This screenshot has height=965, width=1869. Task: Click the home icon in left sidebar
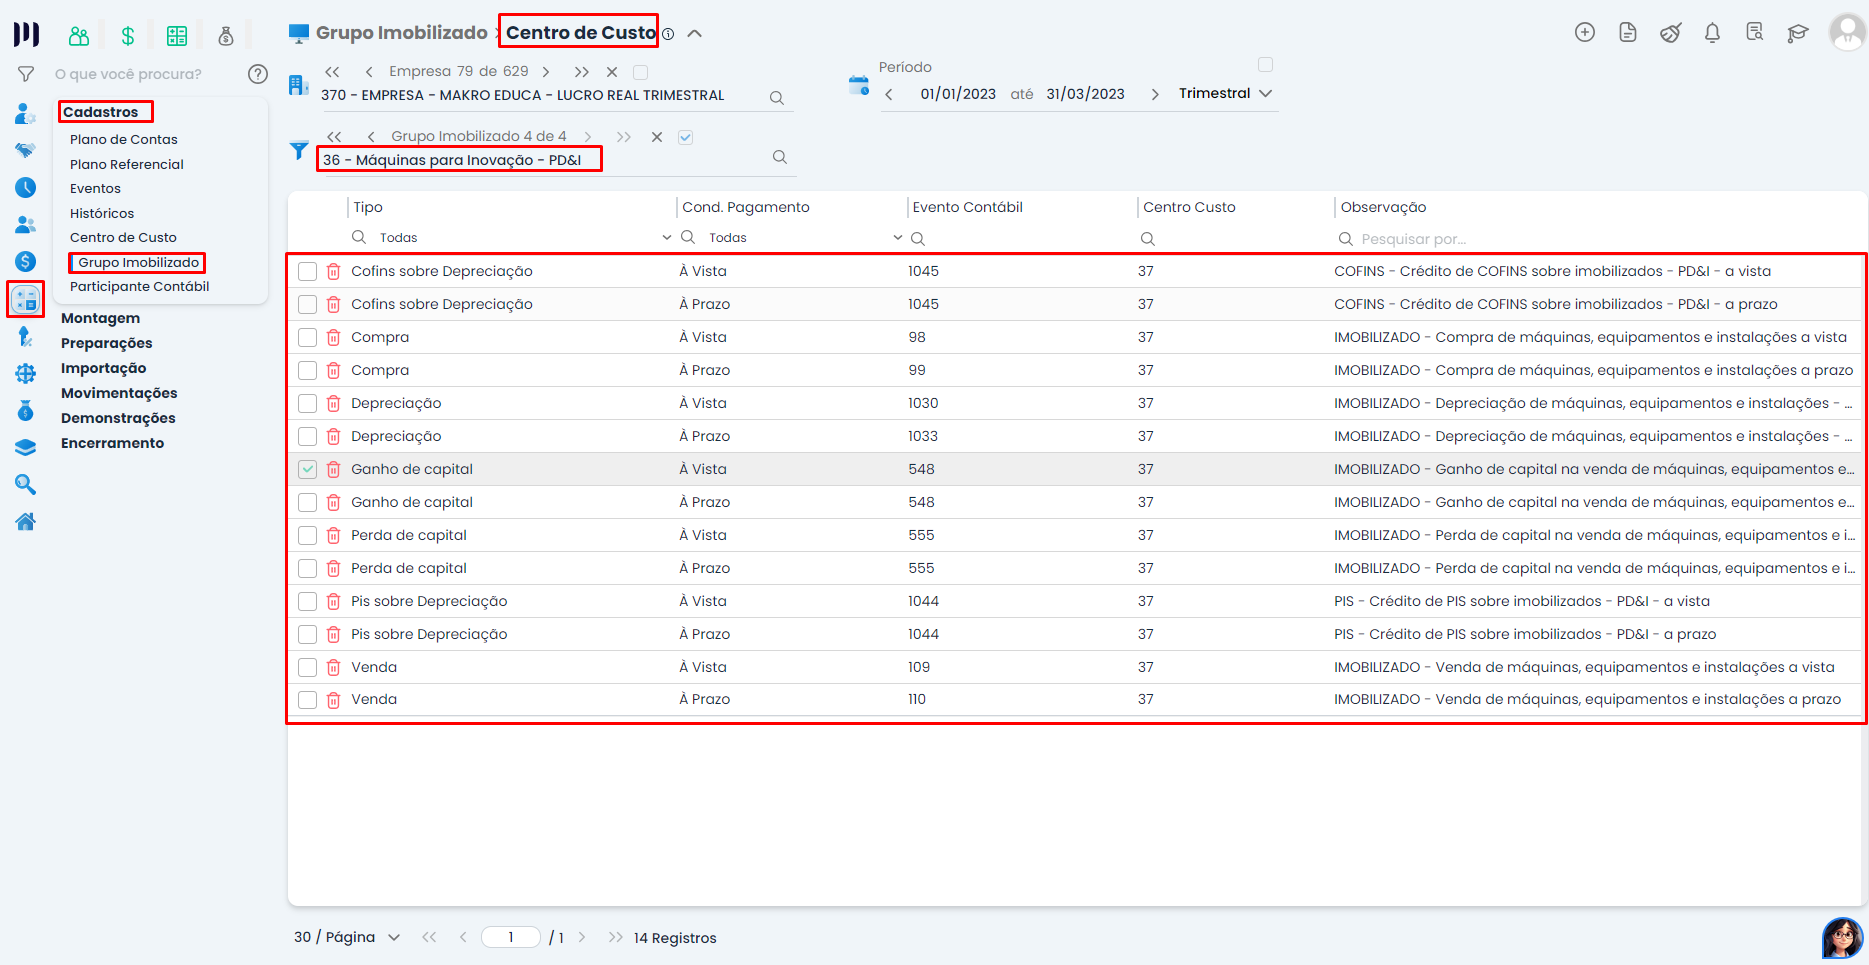point(26,521)
